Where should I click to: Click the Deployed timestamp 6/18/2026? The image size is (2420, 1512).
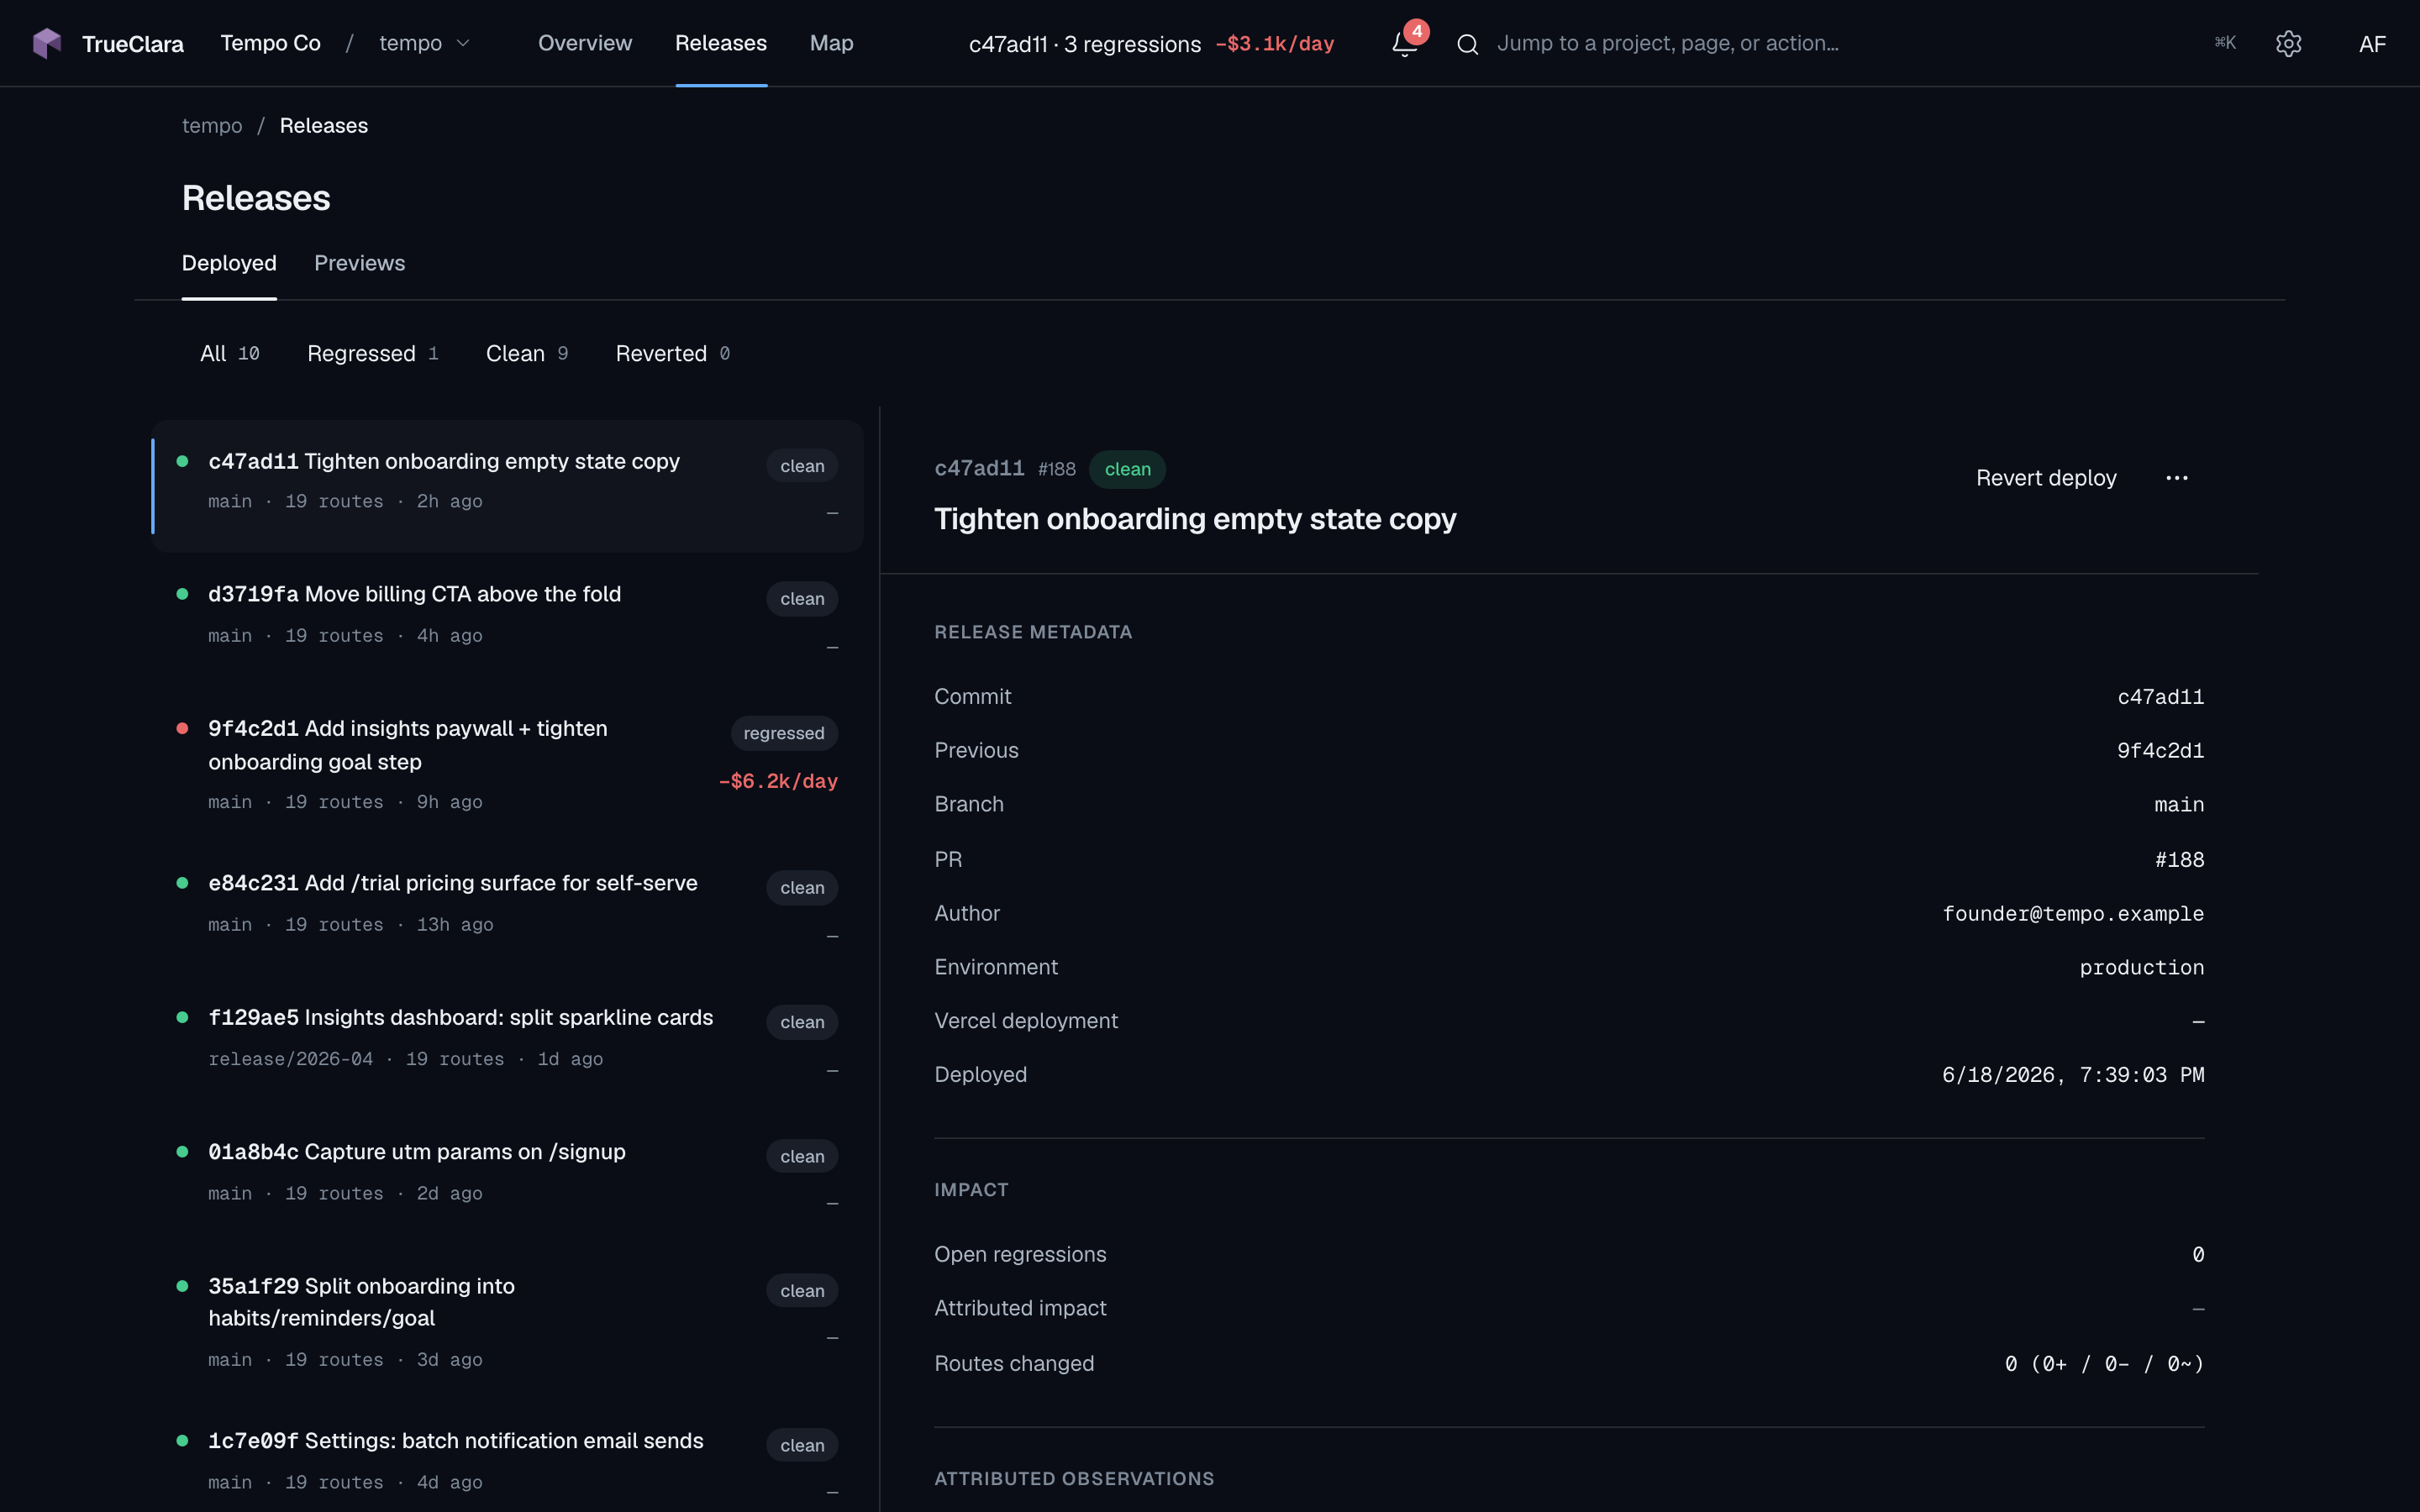click(2073, 1074)
